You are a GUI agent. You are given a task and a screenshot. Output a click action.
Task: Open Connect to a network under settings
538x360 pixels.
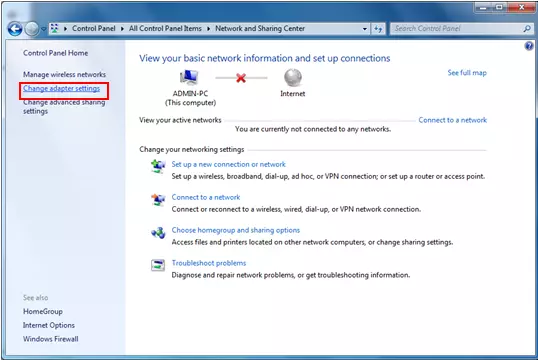[x=206, y=197]
